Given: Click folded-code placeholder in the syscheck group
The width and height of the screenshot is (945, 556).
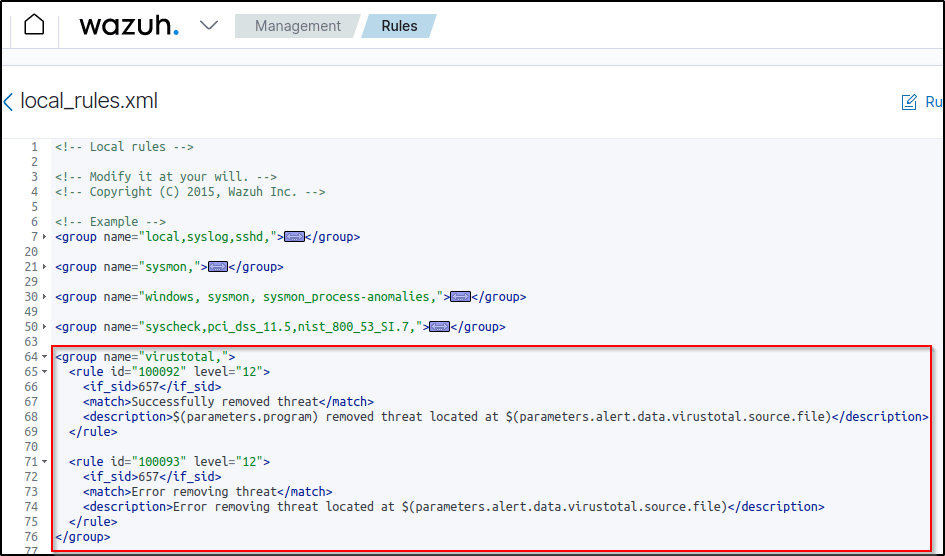Looking at the screenshot, I should point(439,327).
